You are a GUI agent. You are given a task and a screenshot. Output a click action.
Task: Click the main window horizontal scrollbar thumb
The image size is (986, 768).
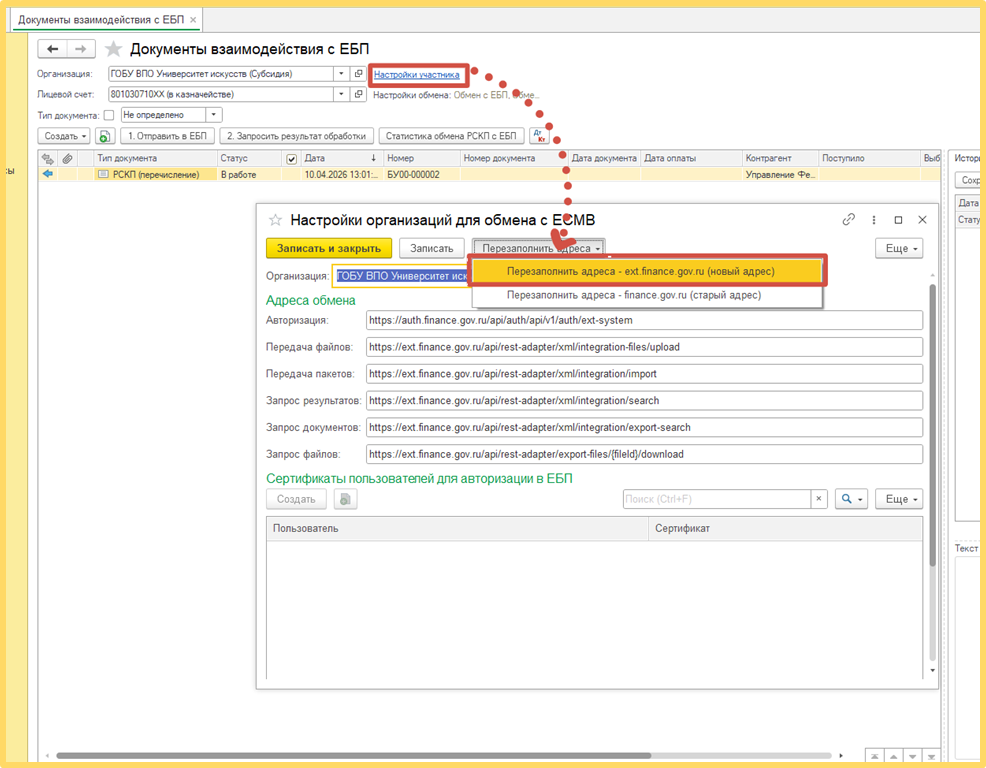click(353, 755)
